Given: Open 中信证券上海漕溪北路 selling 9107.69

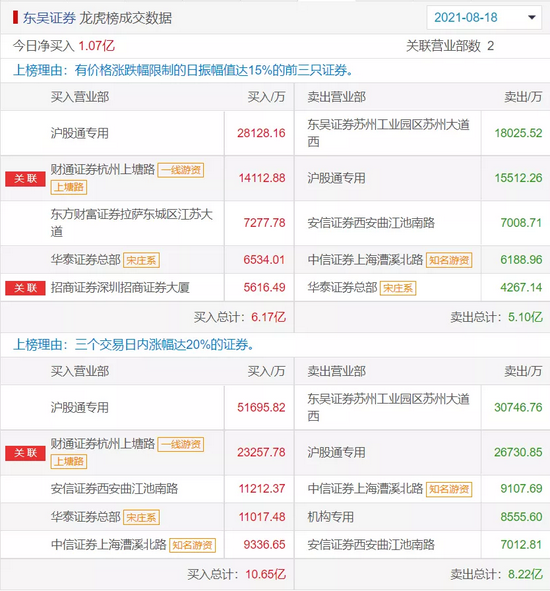Looking at the screenshot, I should click(x=365, y=489).
